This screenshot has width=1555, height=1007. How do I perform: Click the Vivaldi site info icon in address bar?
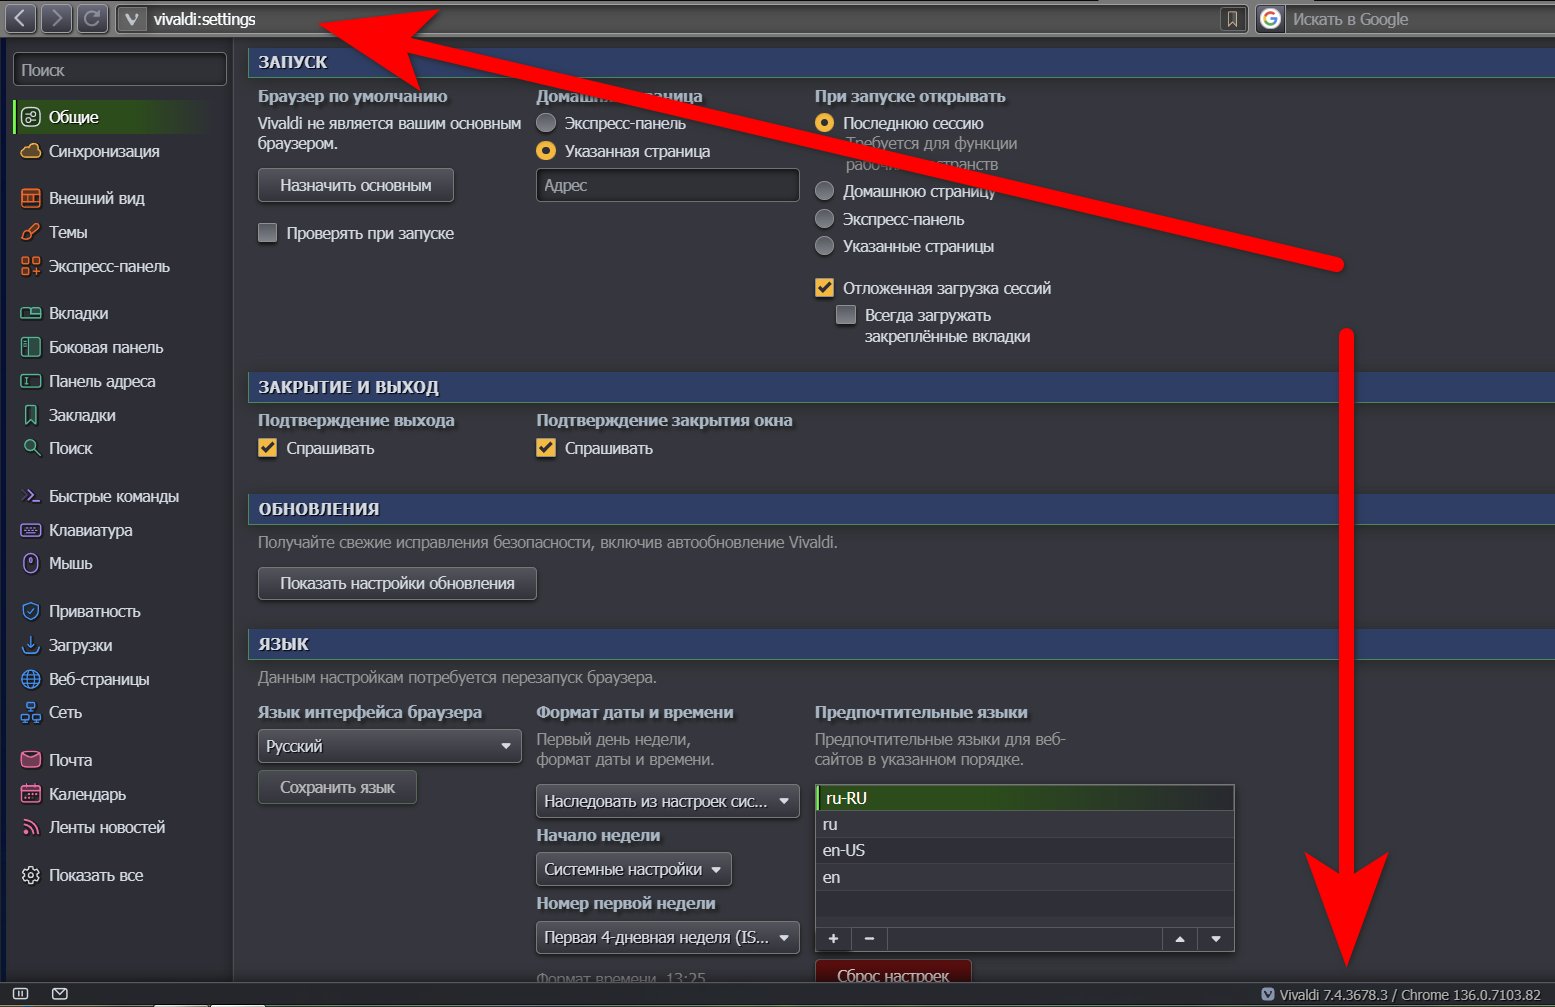point(132,19)
